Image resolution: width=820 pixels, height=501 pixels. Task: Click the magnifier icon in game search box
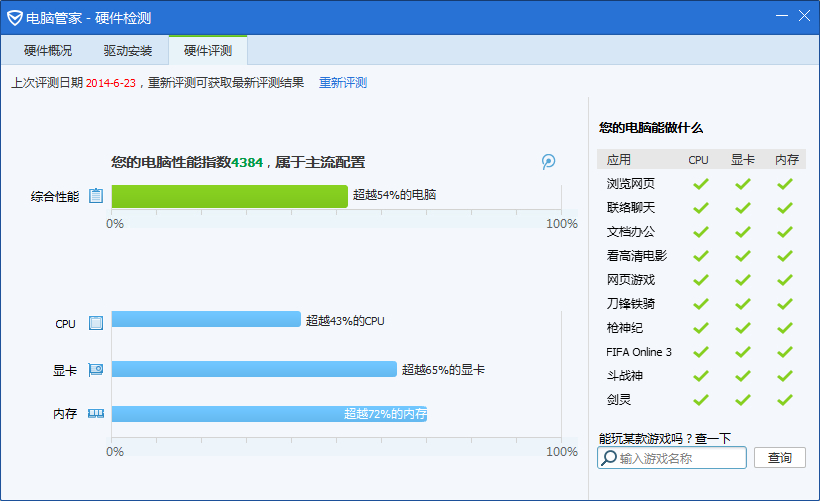coord(608,458)
